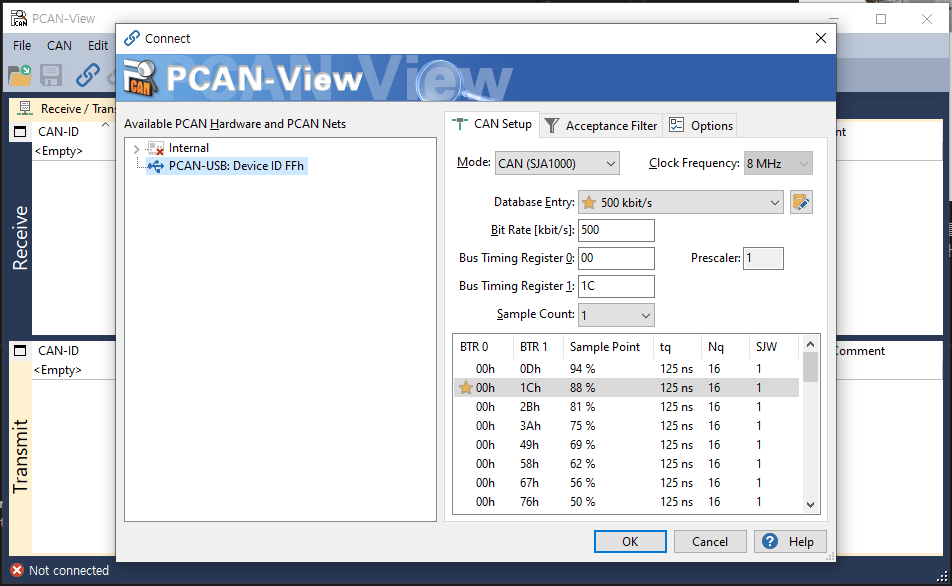This screenshot has height=586, width=952.
Task: Confirm with the OK button
Action: [630, 542]
